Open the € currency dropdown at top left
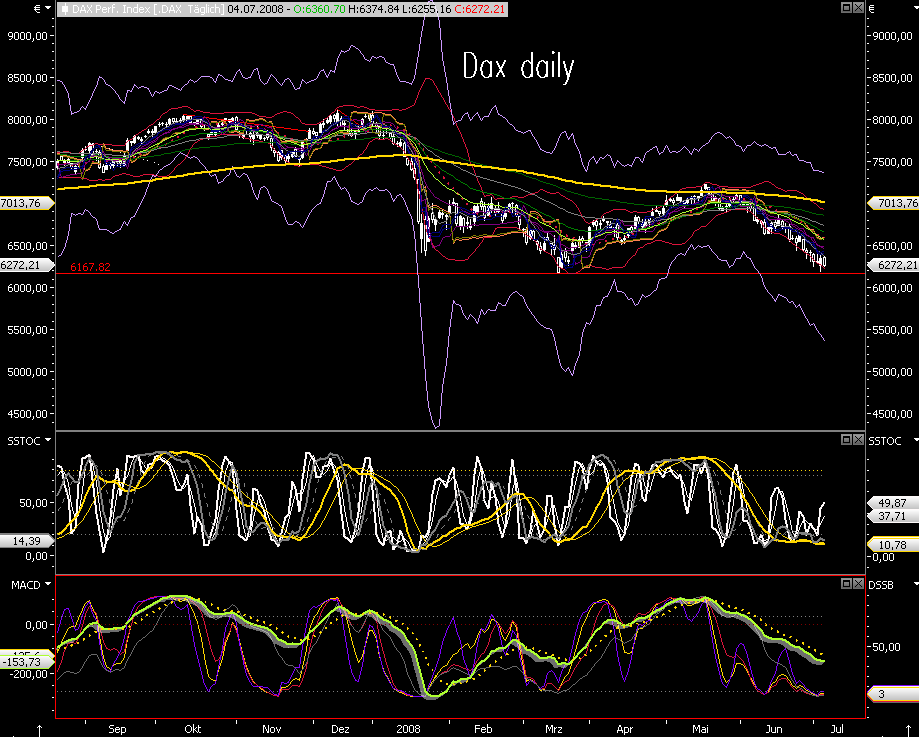This screenshot has height=737, width=919. (x=47, y=9)
